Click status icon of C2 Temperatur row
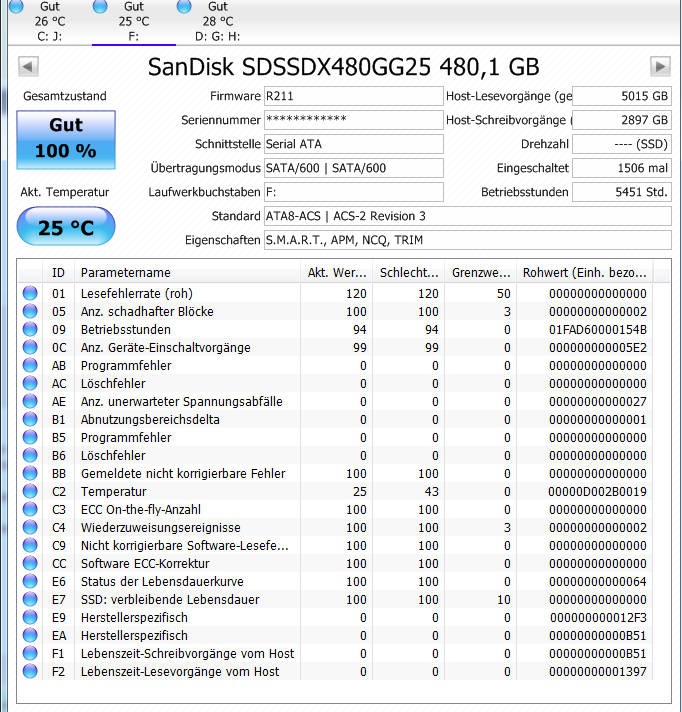This screenshot has width=682, height=712. (30, 491)
